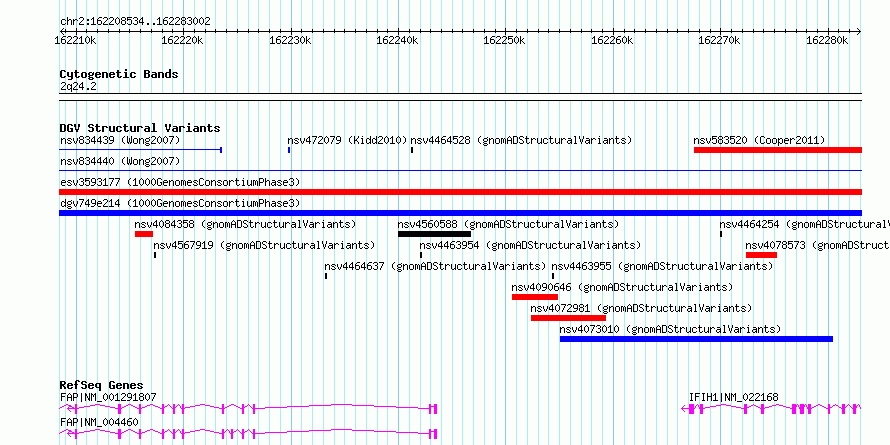Click the RefSeq Genes track title
The image size is (890, 445).
point(102,385)
